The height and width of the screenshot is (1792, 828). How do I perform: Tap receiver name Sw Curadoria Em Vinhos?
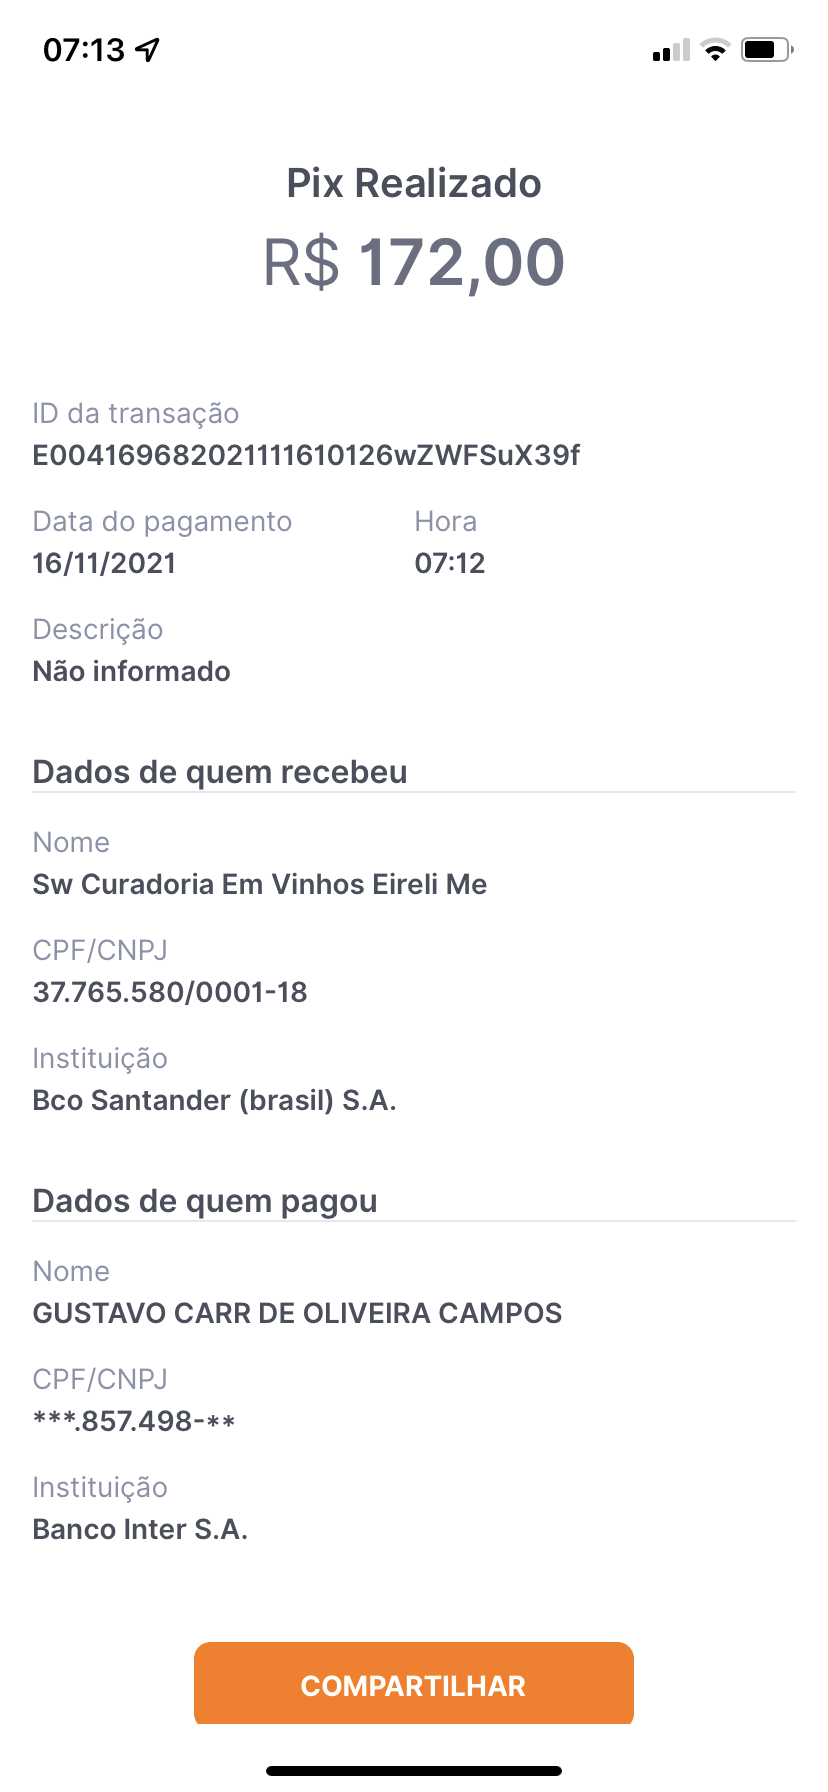(x=260, y=884)
